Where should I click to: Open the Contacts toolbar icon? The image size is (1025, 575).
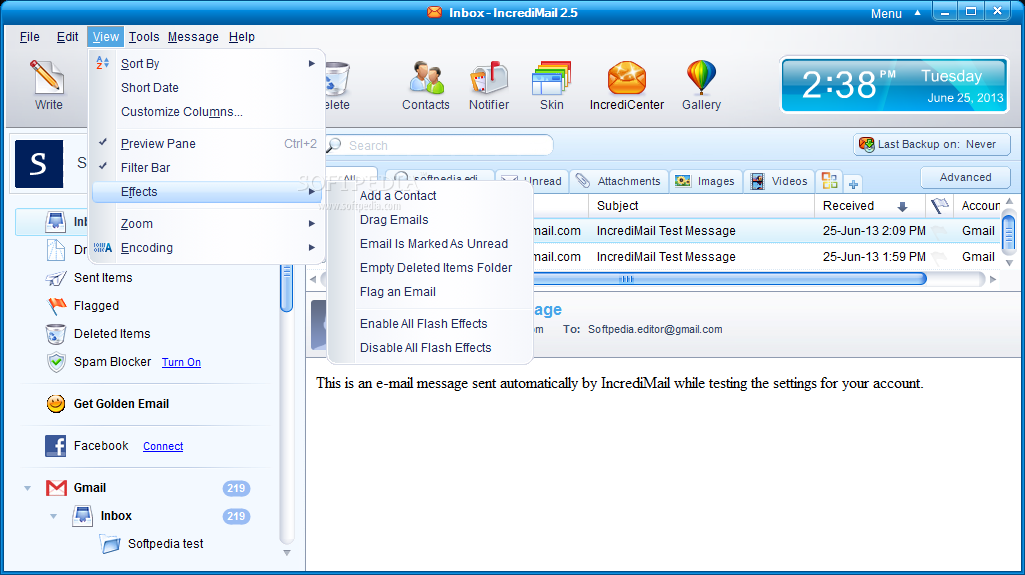pos(426,77)
